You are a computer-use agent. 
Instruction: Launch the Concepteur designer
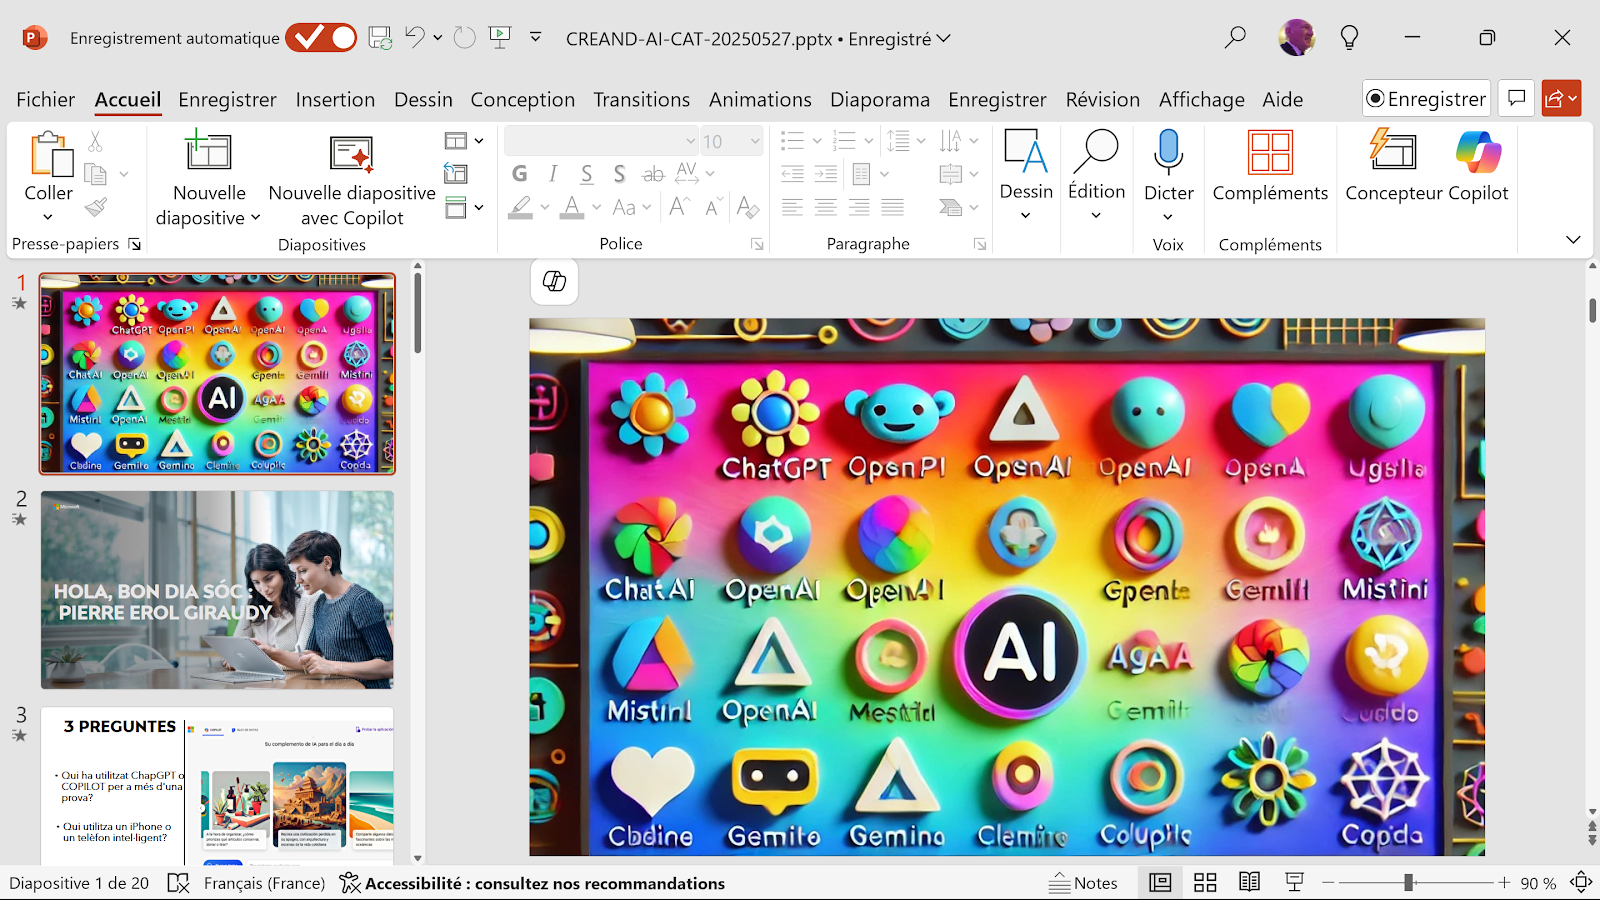click(x=1393, y=168)
